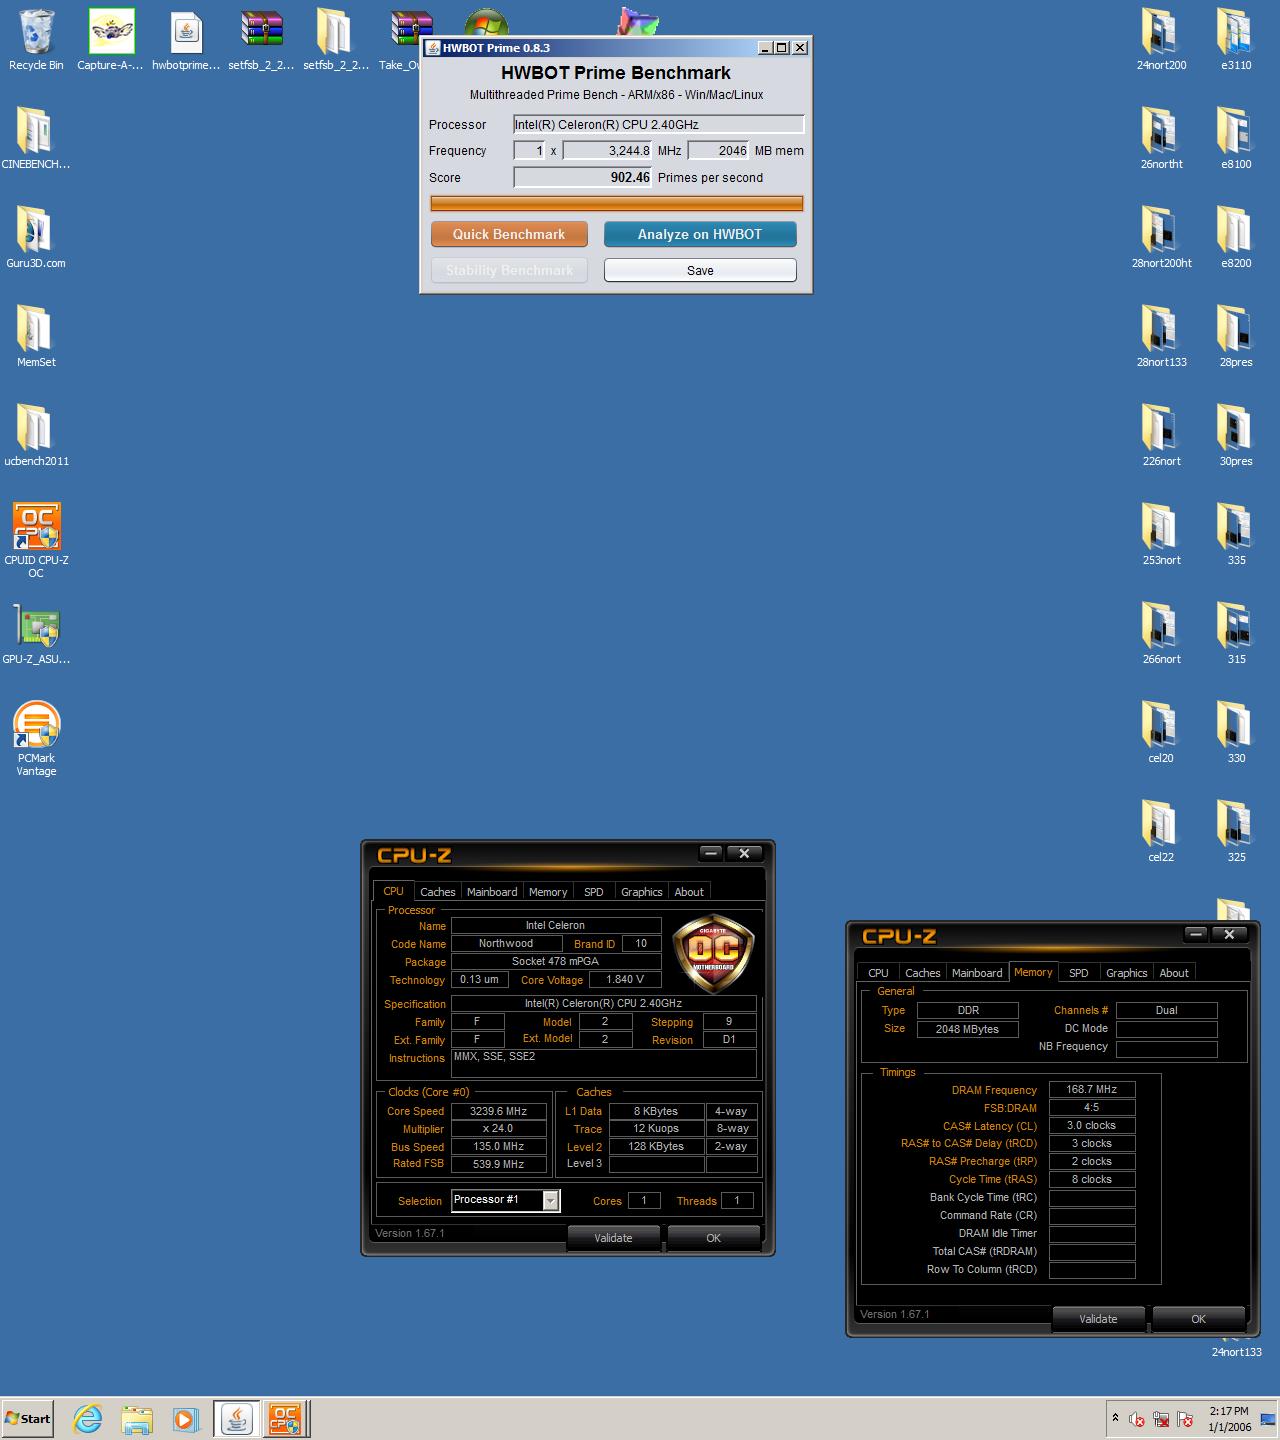The image size is (1280, 1440).
Task: Open the 325 folder
Action: tap(1236, 832)
